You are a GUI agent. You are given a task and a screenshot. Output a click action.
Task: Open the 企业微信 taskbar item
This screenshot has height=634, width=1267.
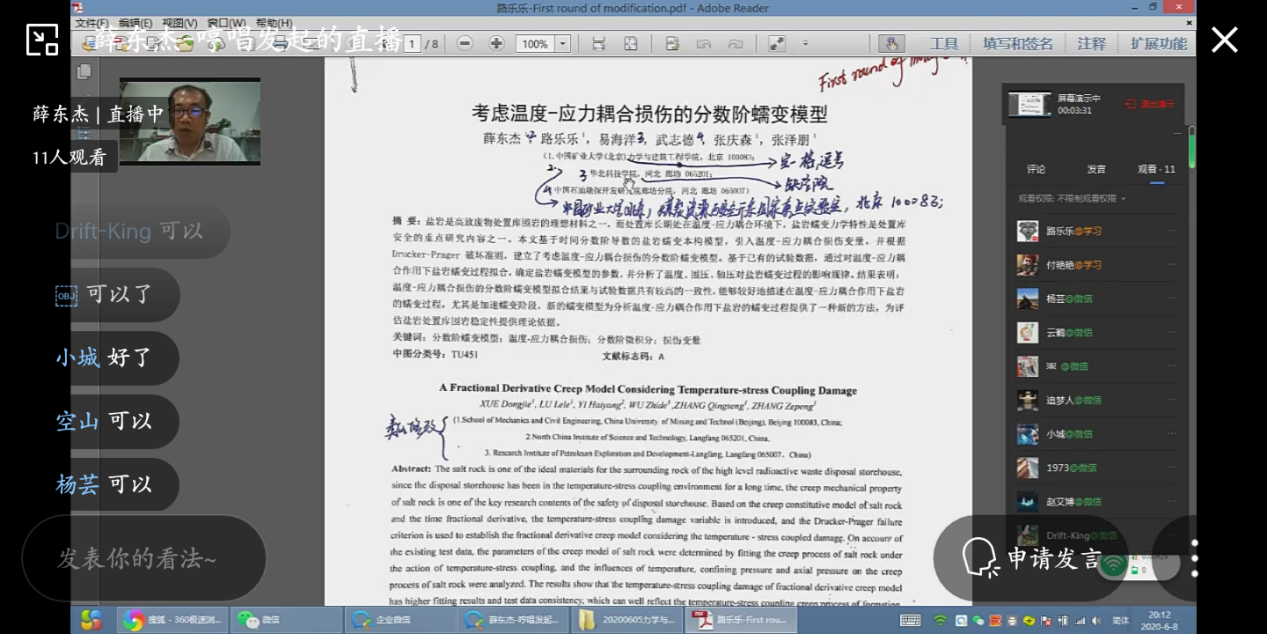(x=399, y=620)
